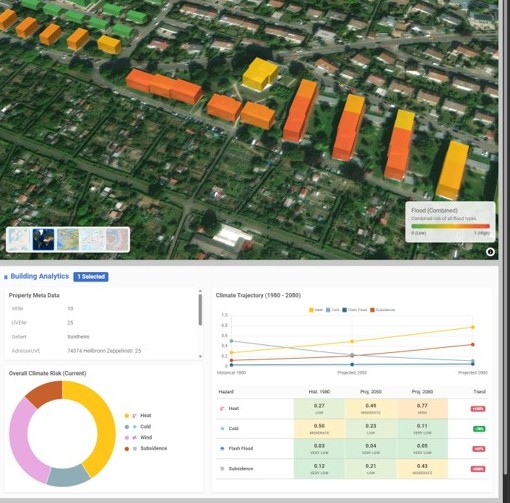Click the 'Proj. 2080' column header

(x=422, y=392)
